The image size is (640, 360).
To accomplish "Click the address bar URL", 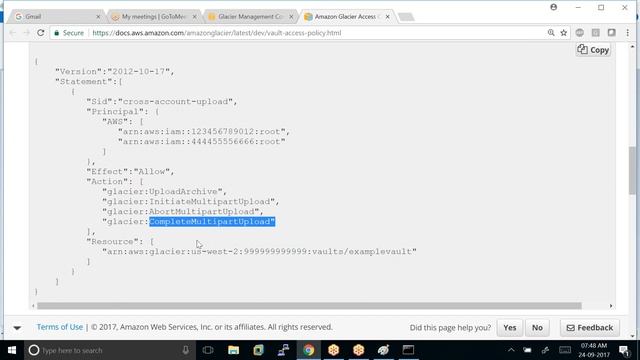I will [217, 33].
